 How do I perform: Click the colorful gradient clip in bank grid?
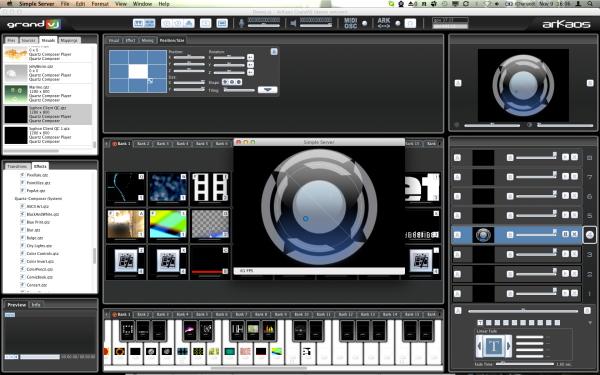tap(168, 225)
